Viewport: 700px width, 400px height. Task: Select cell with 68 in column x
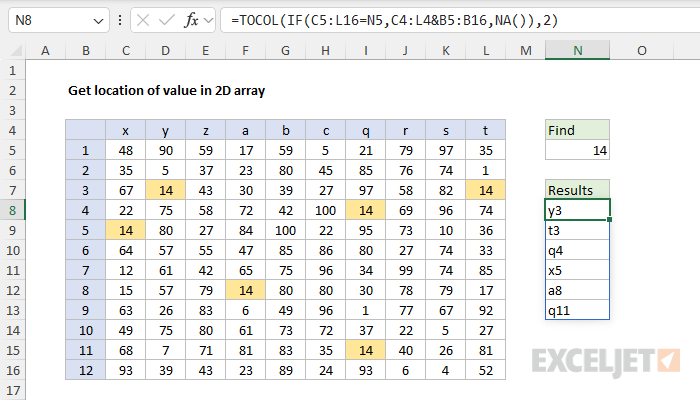(125, 350)
